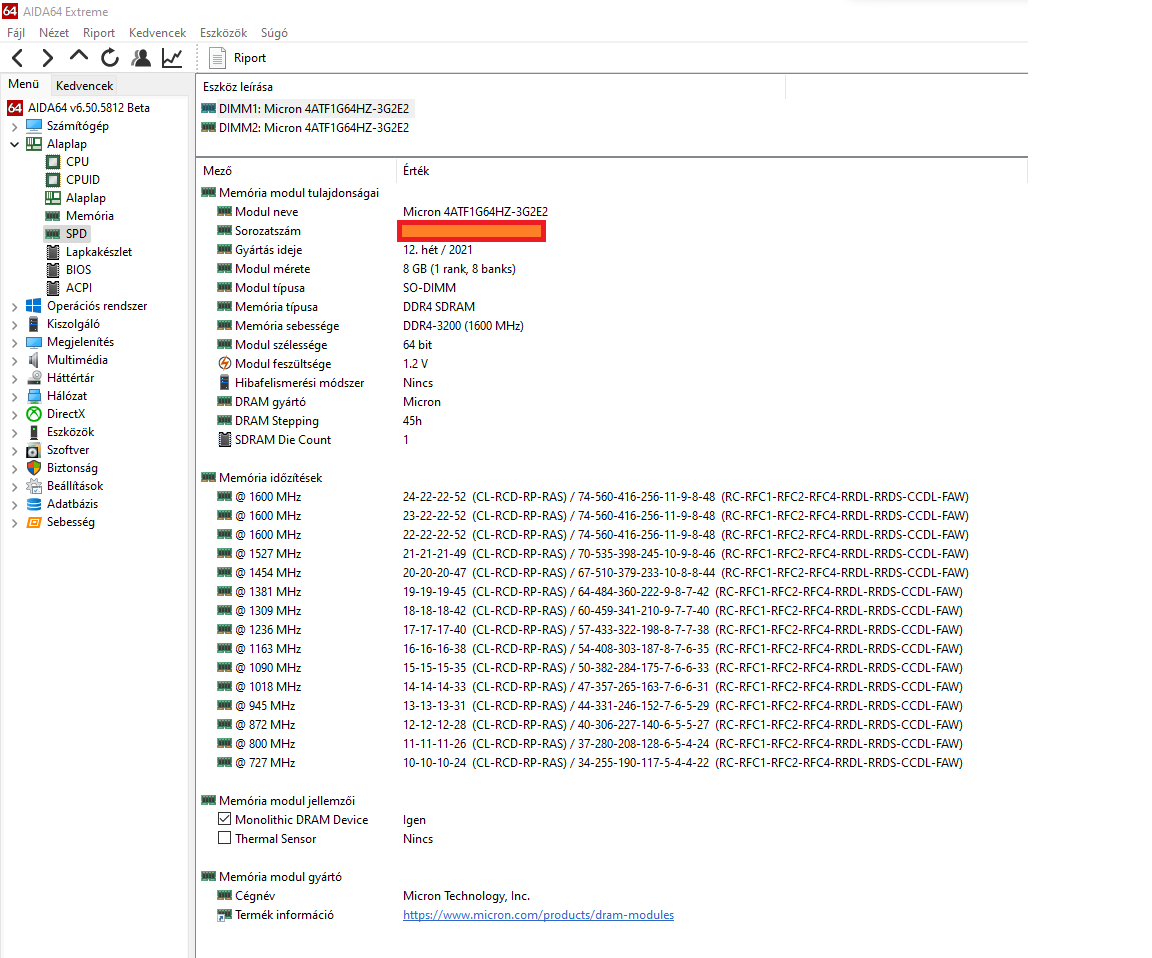This screenshot has width=1152, height=958.
Task: Click the Biztonság shield icon
Action: coord(34,468)
